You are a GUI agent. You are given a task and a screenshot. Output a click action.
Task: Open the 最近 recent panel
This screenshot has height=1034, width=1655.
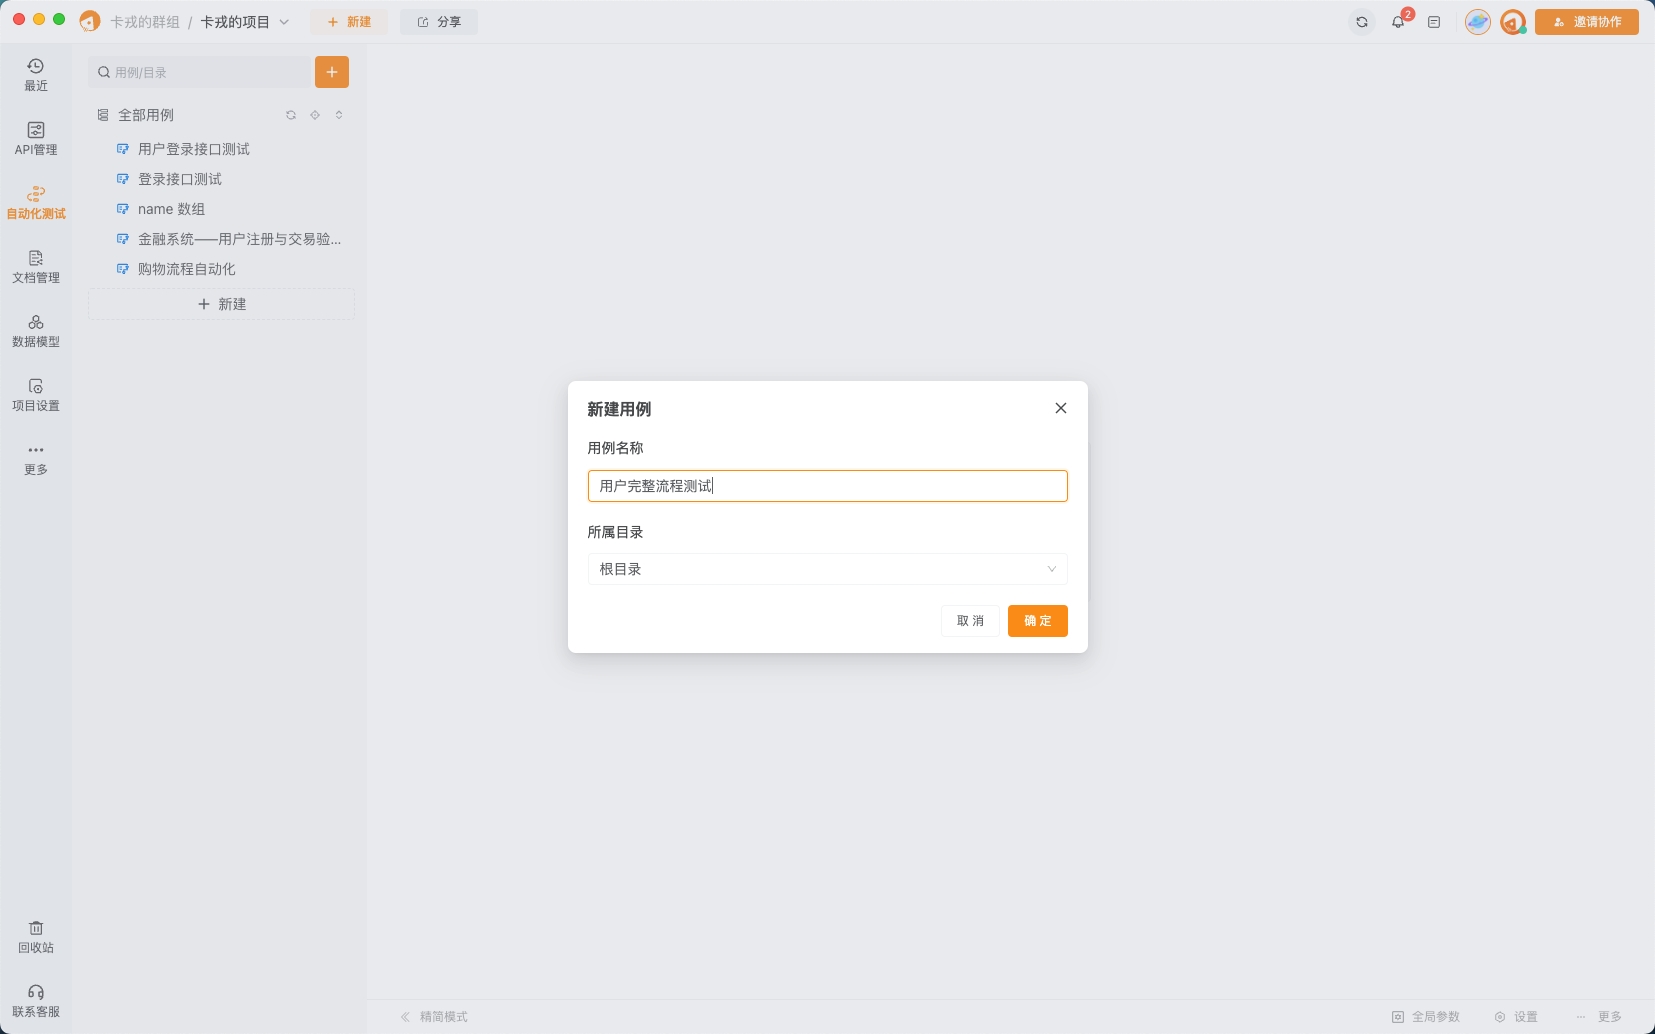coord(36,74)
